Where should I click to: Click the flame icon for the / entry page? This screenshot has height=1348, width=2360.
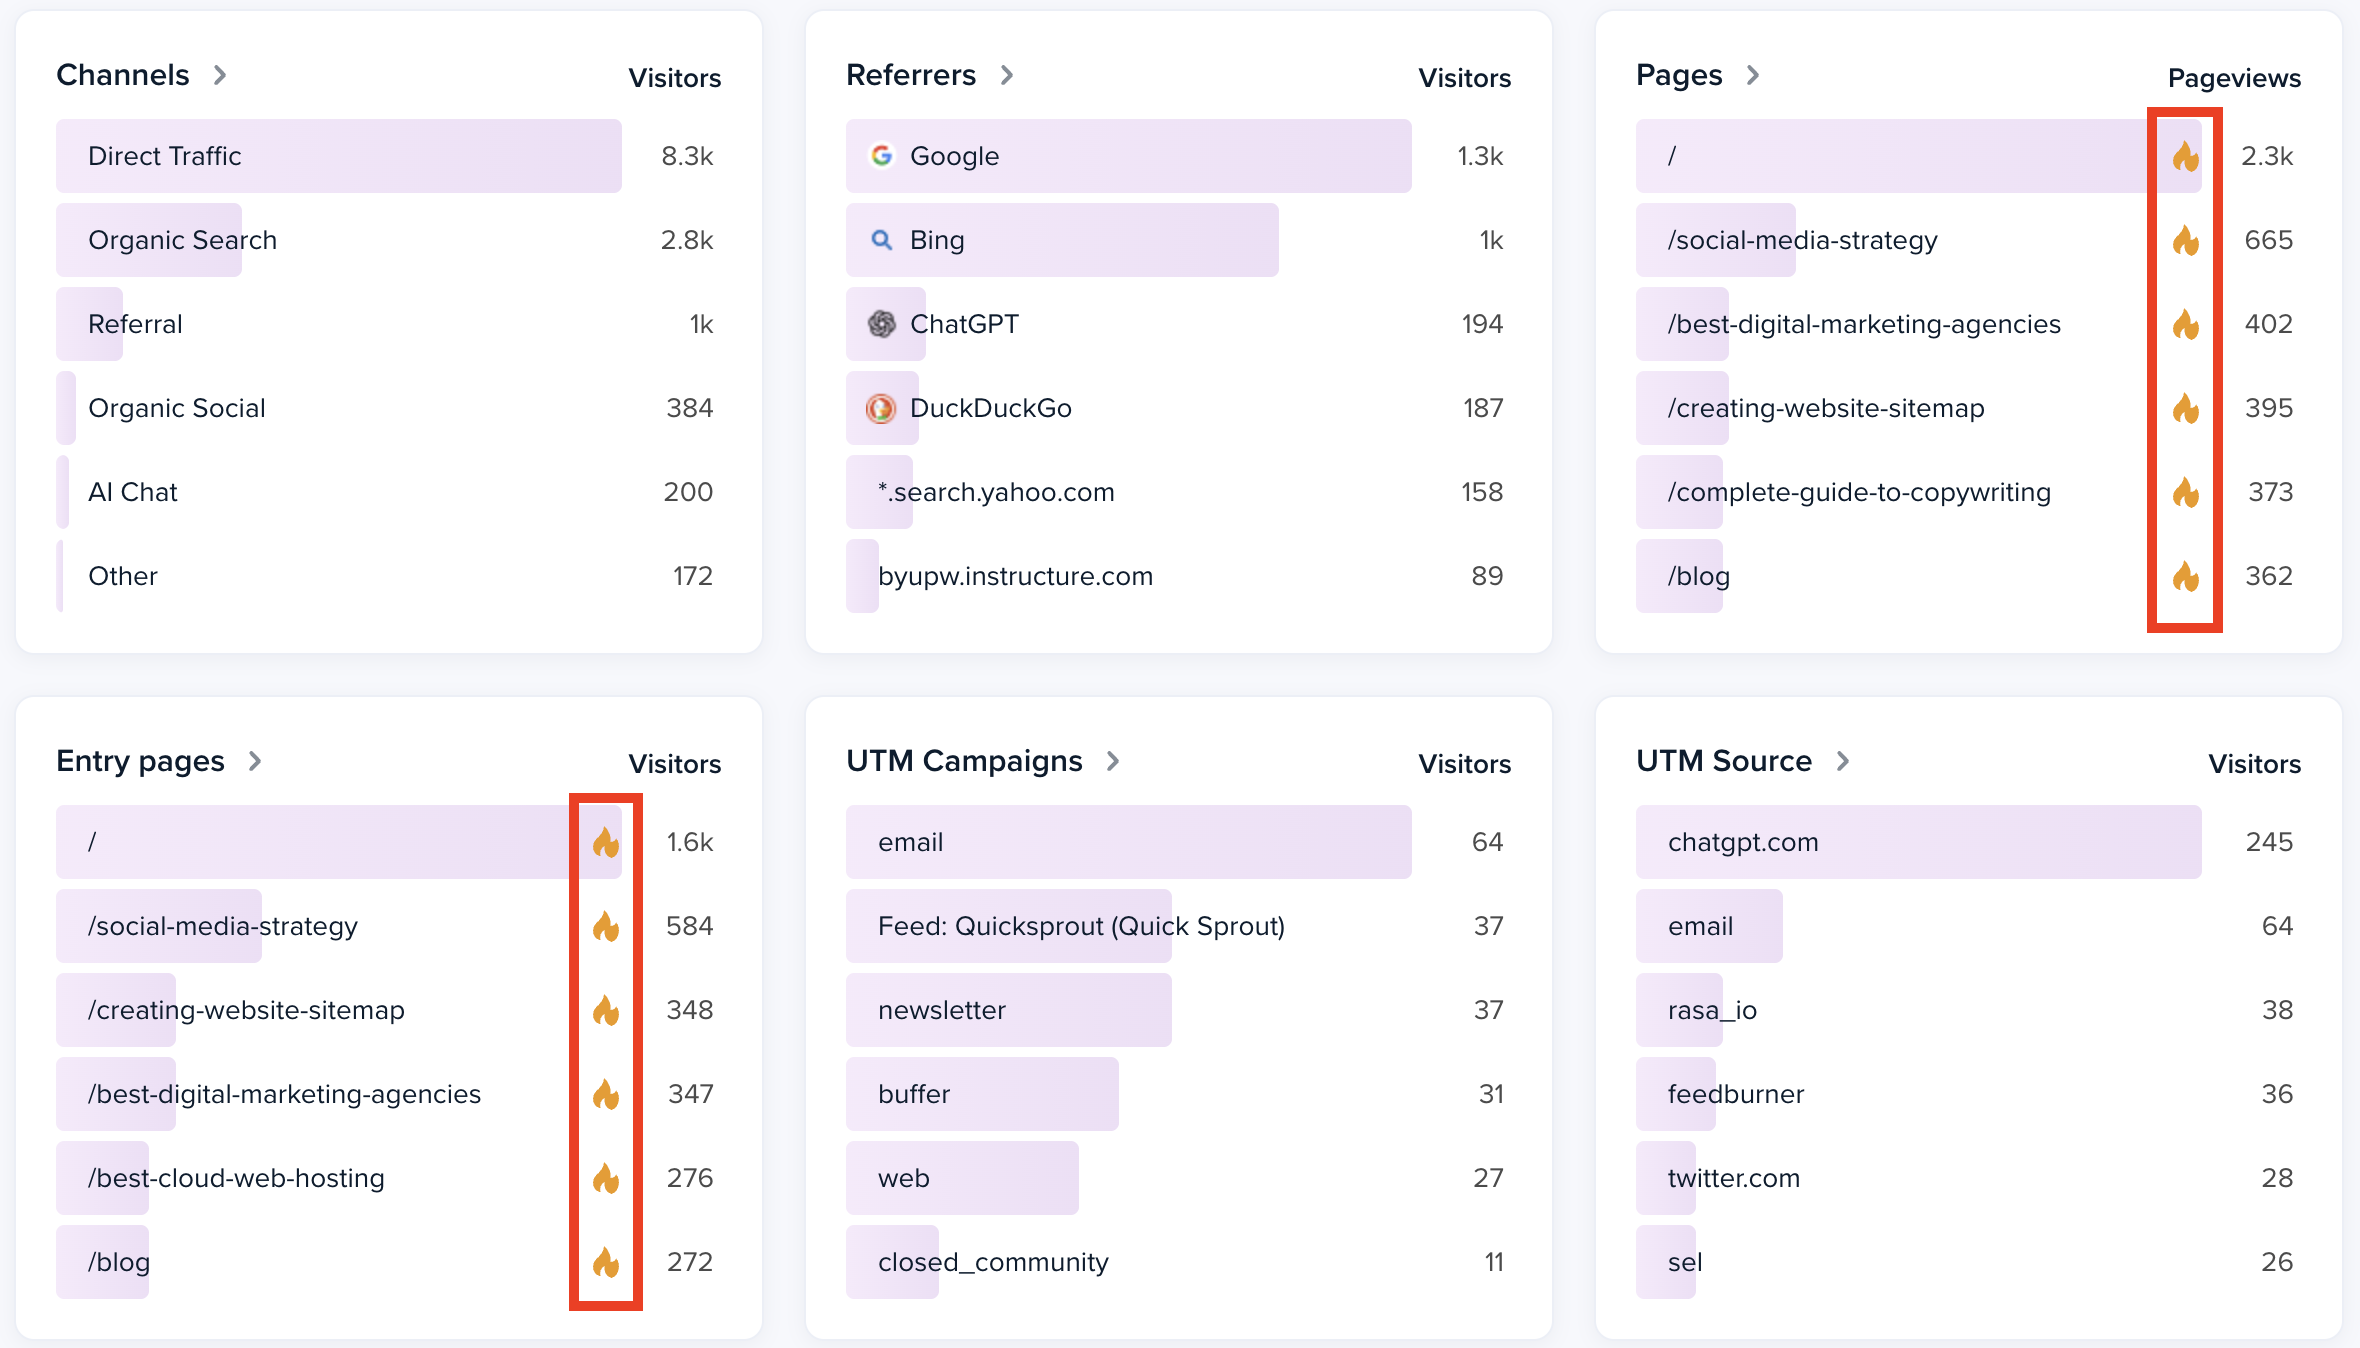606,842
